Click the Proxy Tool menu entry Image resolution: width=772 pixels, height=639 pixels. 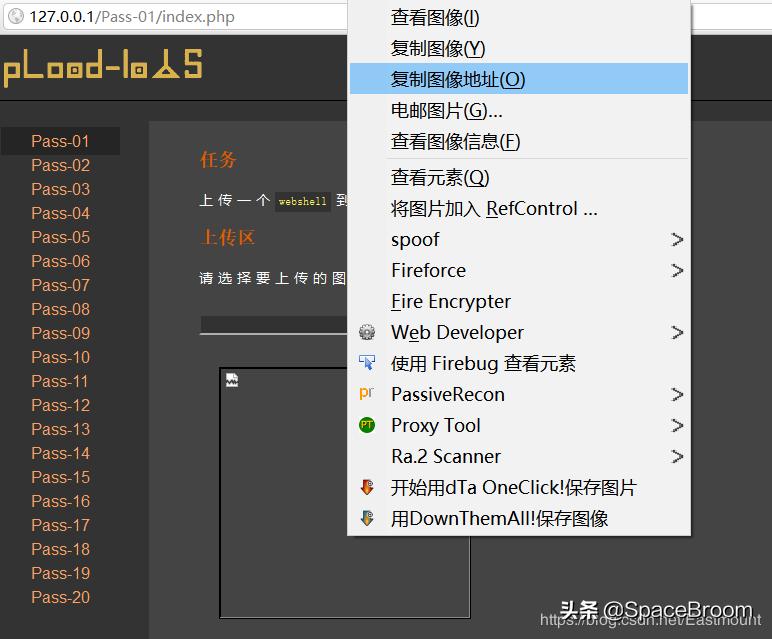tap(519, 425)
